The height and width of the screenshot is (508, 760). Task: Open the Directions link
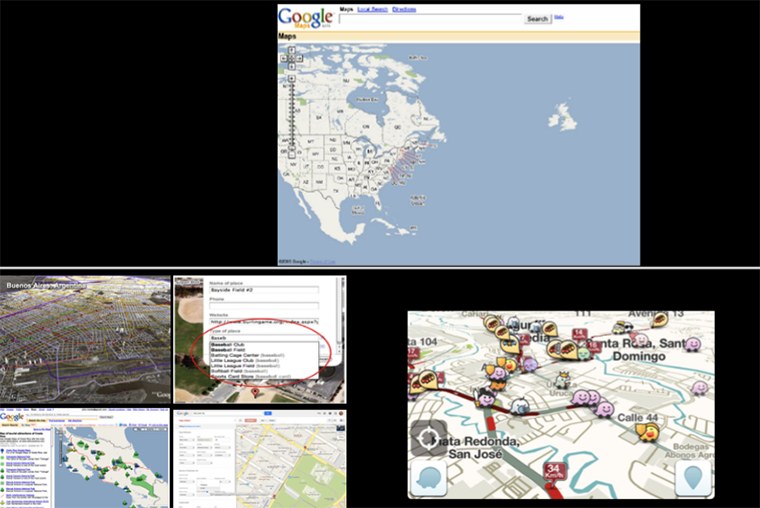point(404,9)
